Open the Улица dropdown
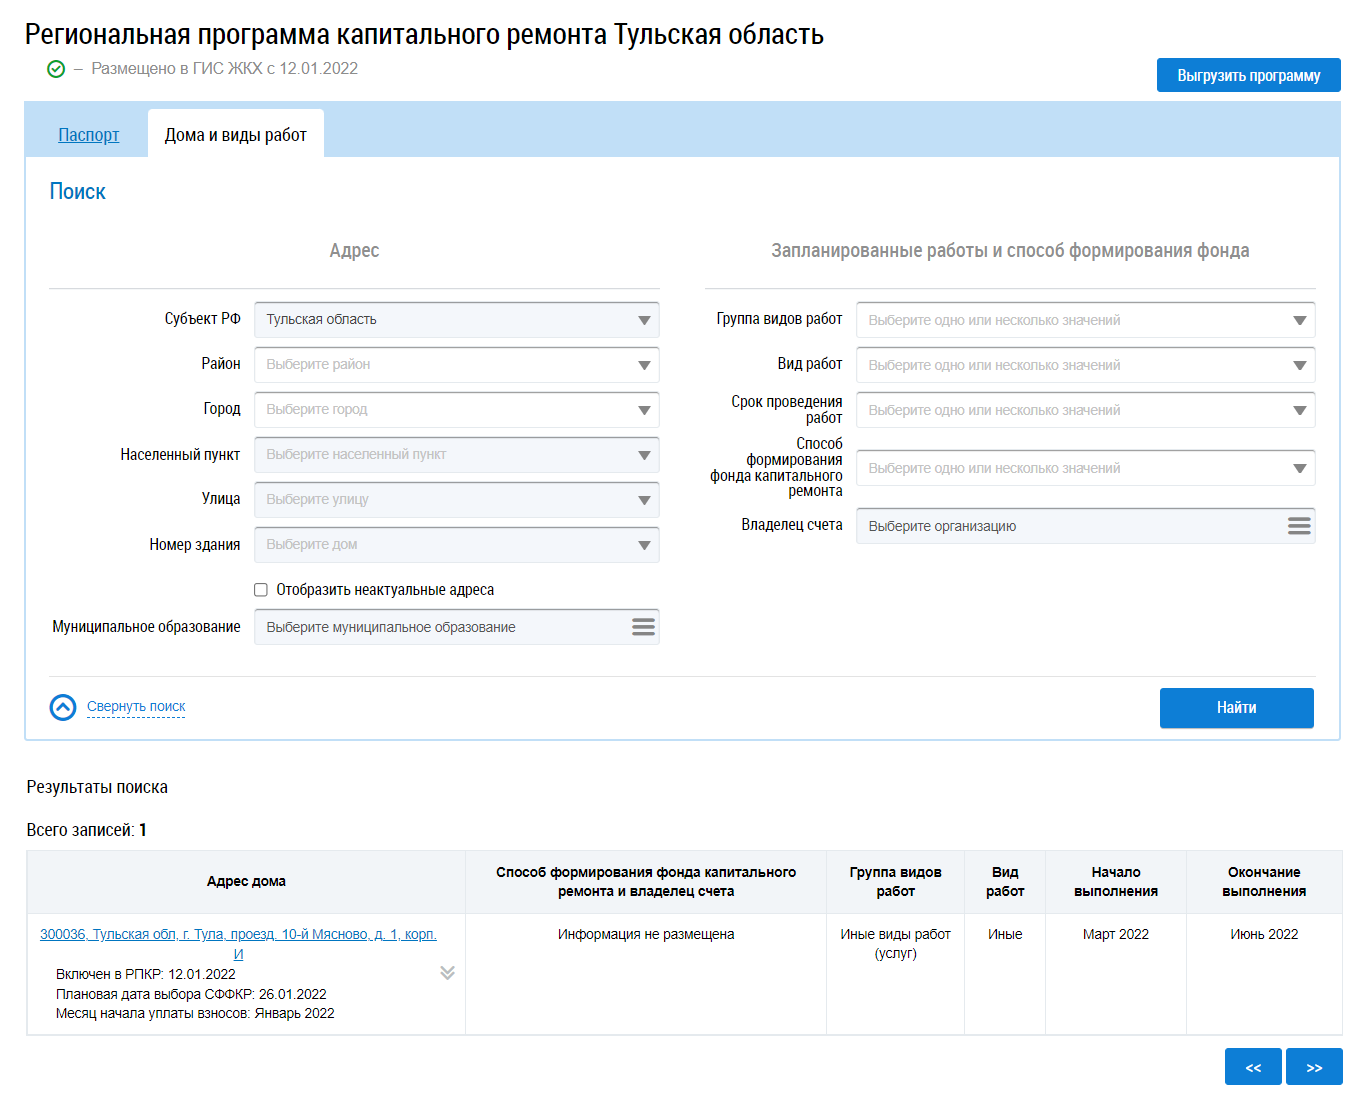 pos(457,500)
